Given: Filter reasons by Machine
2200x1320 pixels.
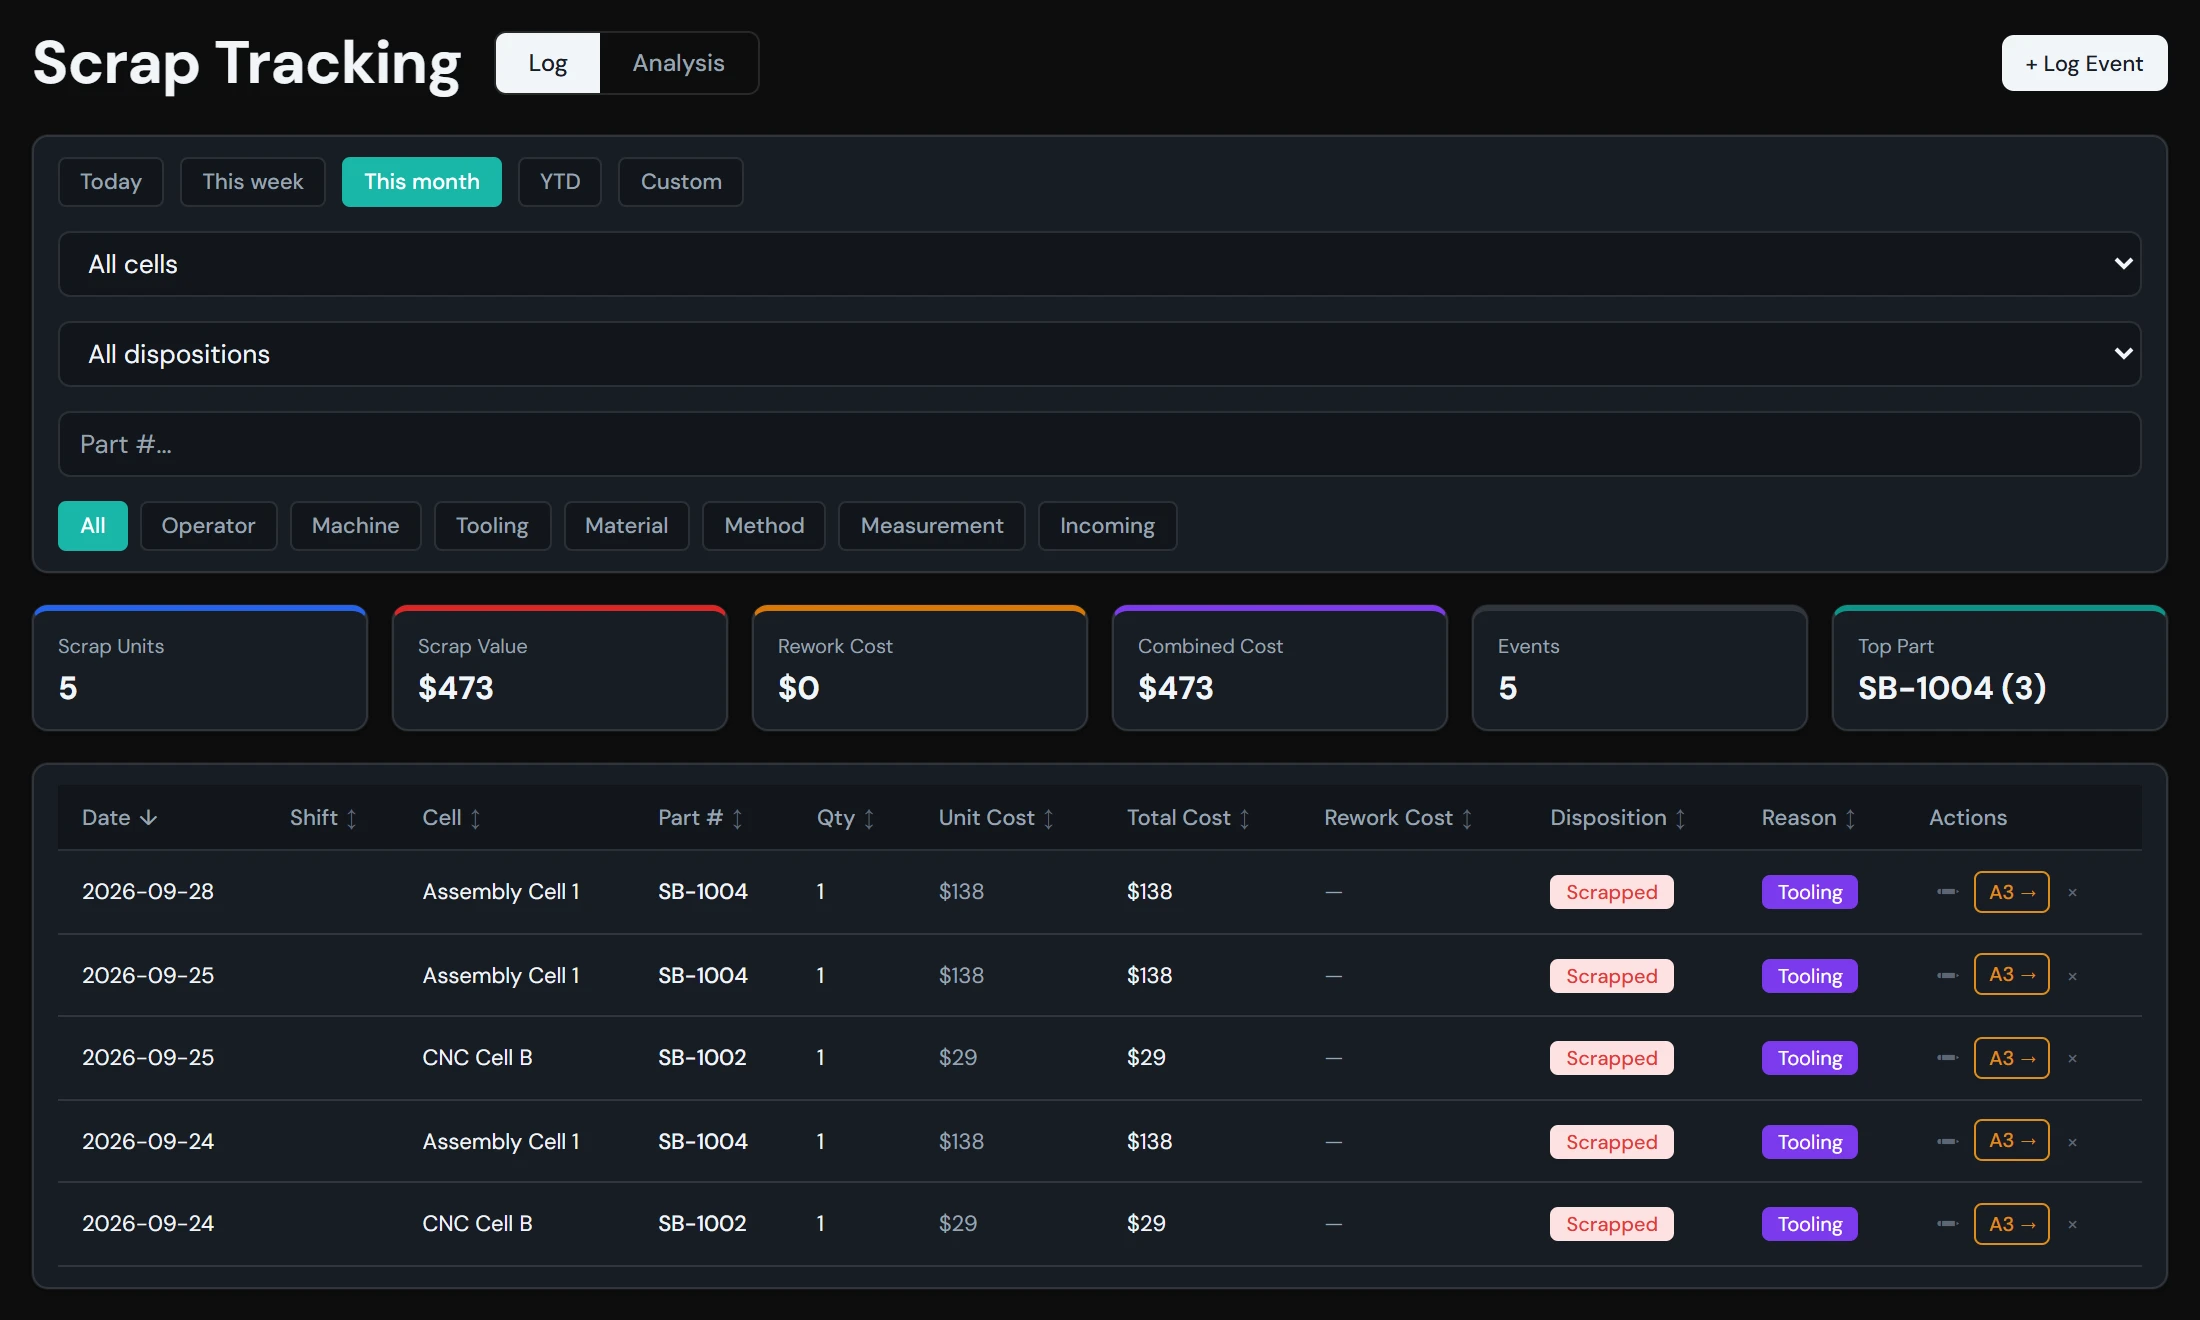Looking at the screenshot, I should [x=355, y=526].
